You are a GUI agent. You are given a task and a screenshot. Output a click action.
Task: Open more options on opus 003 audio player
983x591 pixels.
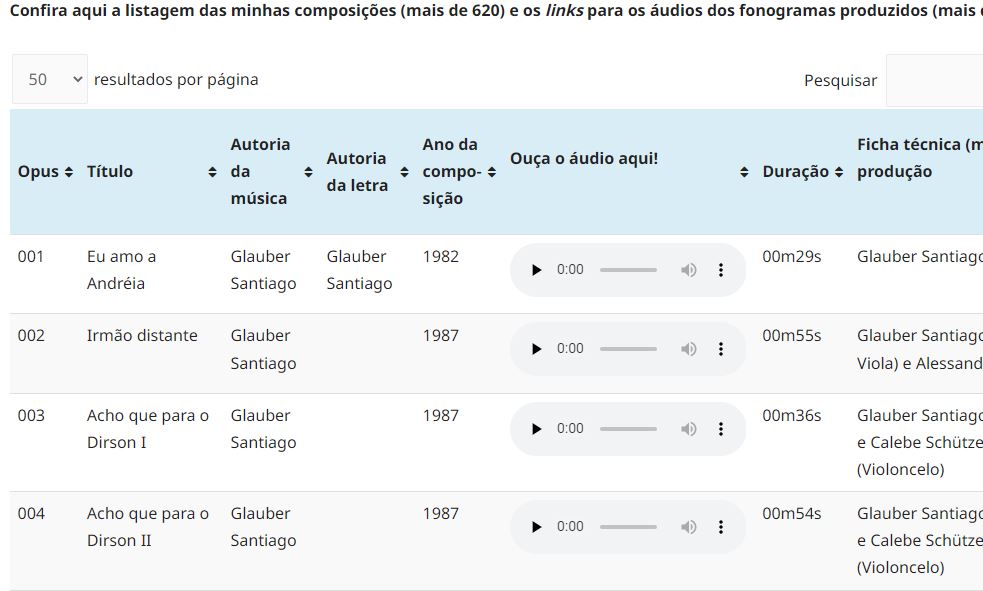[x=721, y=429]
